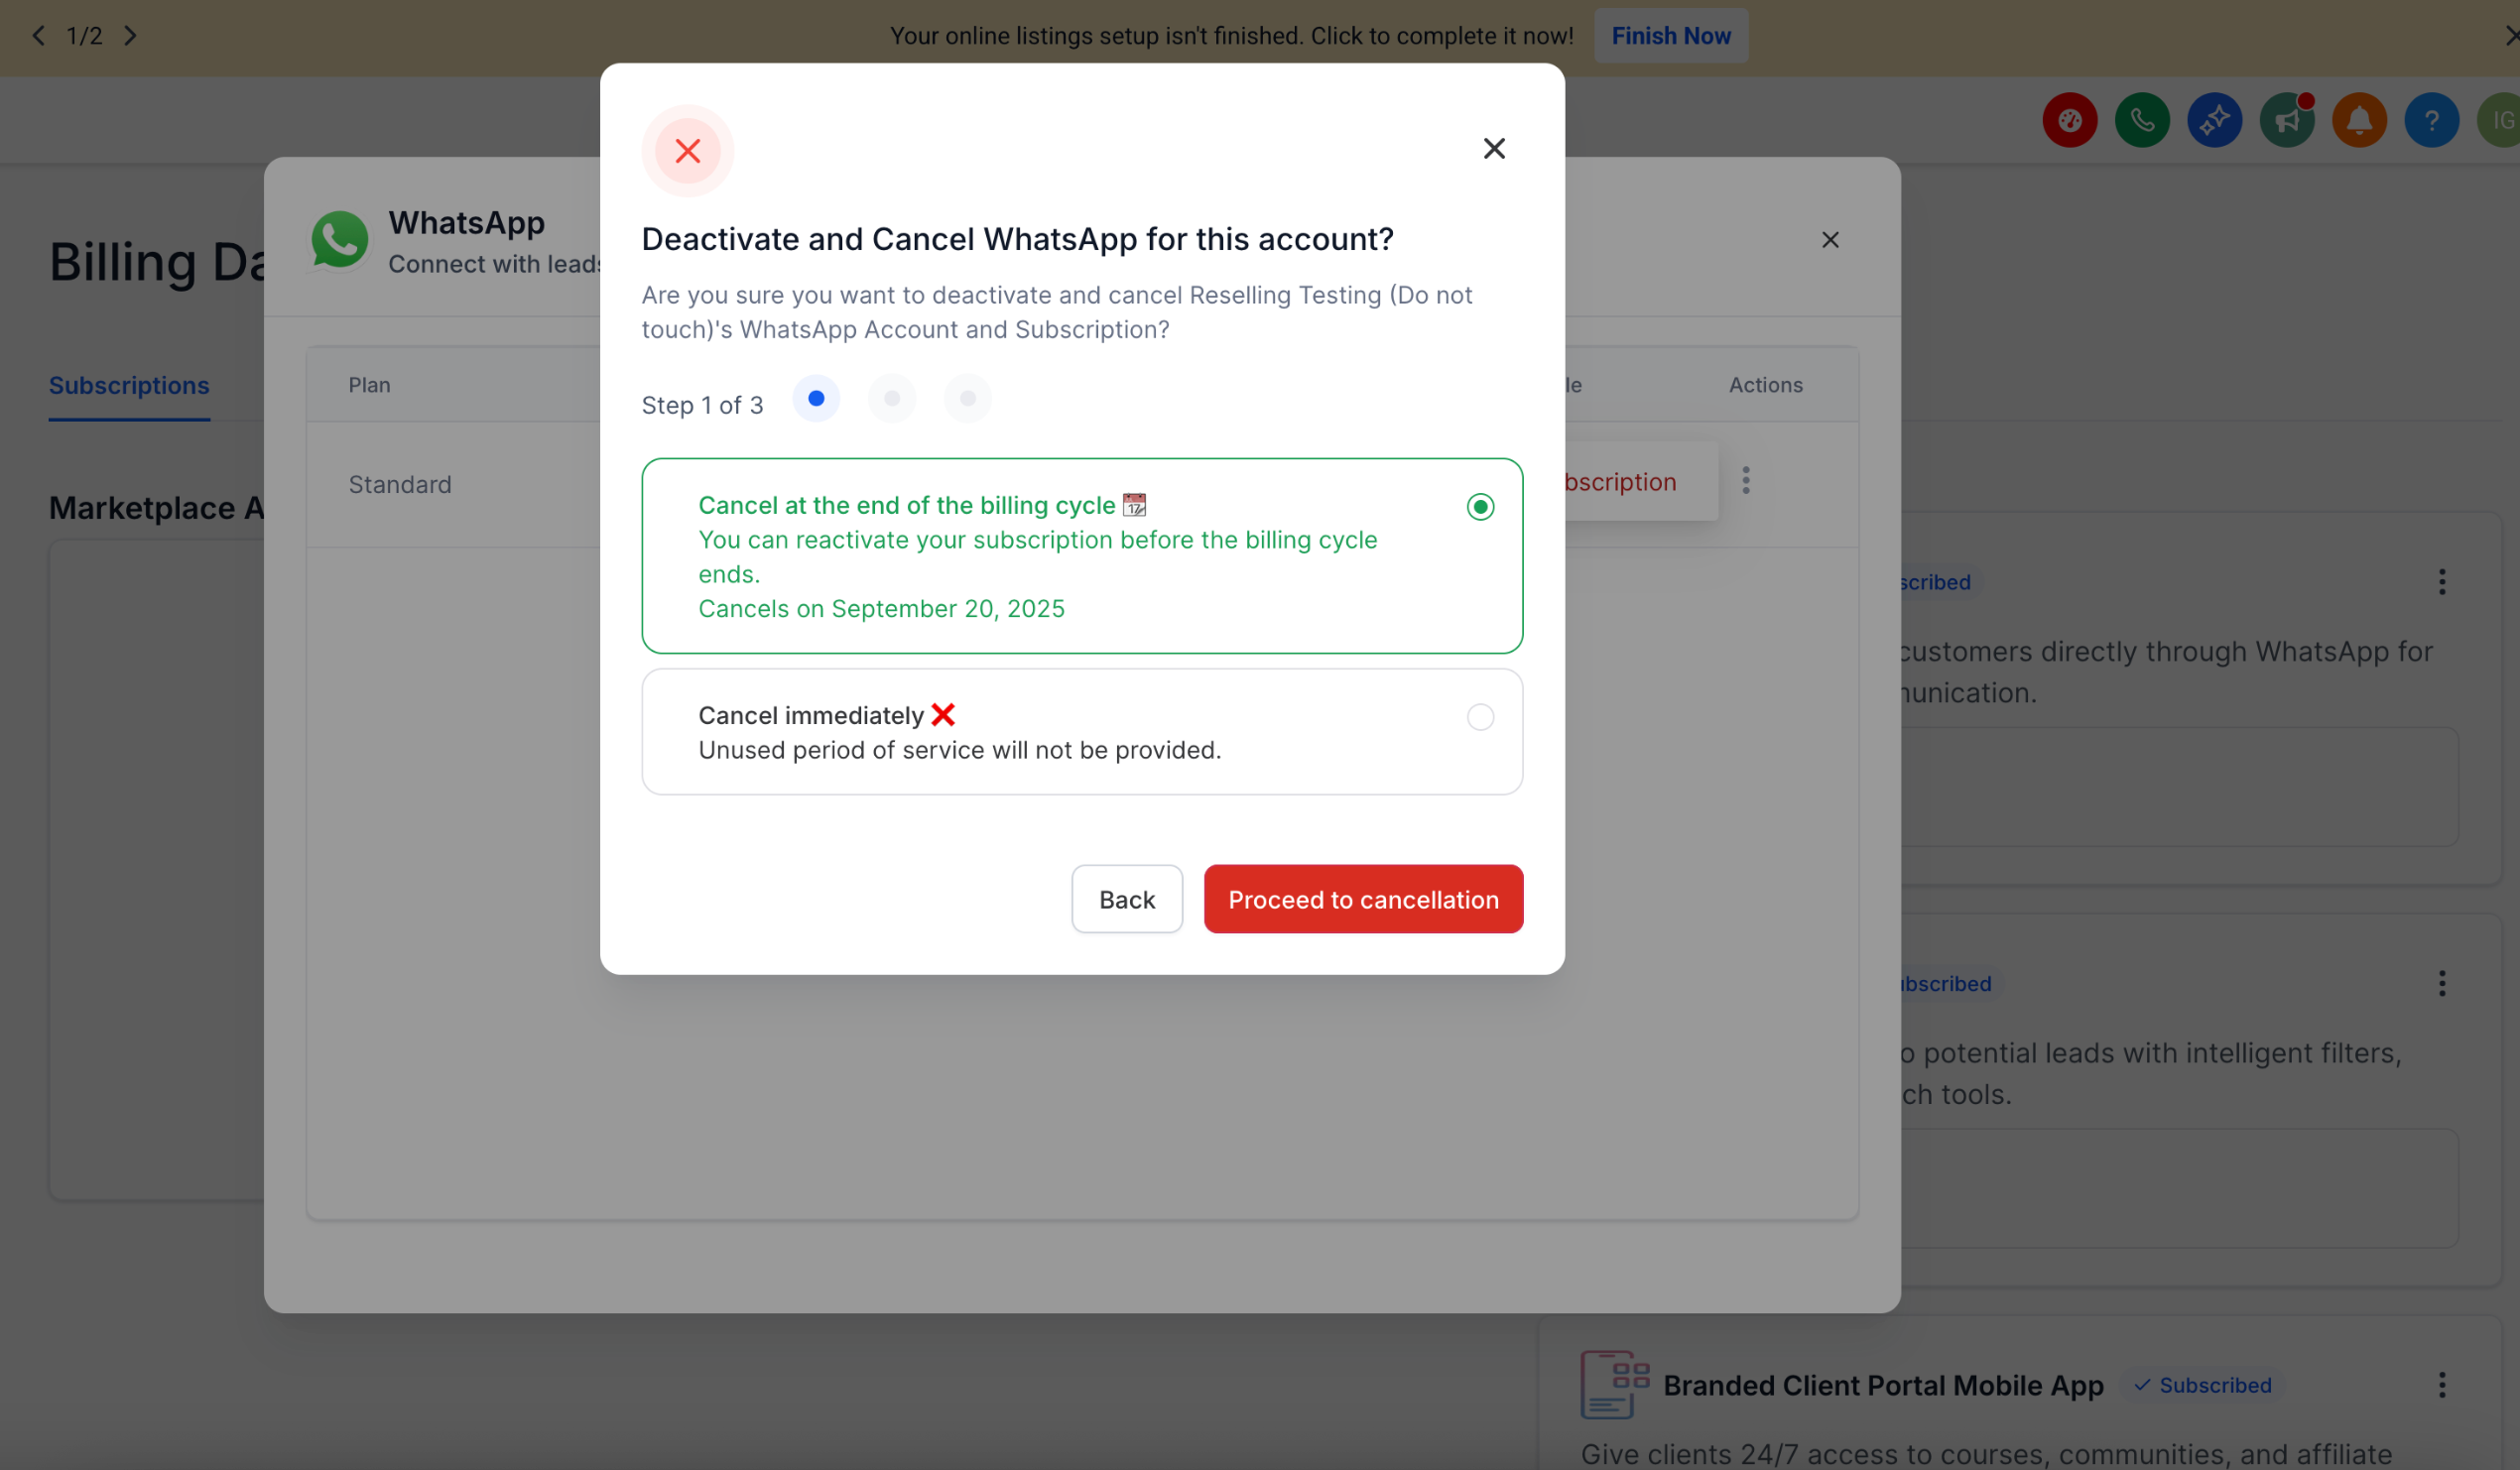Viewport: 2520px width, 1470px height.
Task: Go to previous banner notice
Action: pos(38,35)
